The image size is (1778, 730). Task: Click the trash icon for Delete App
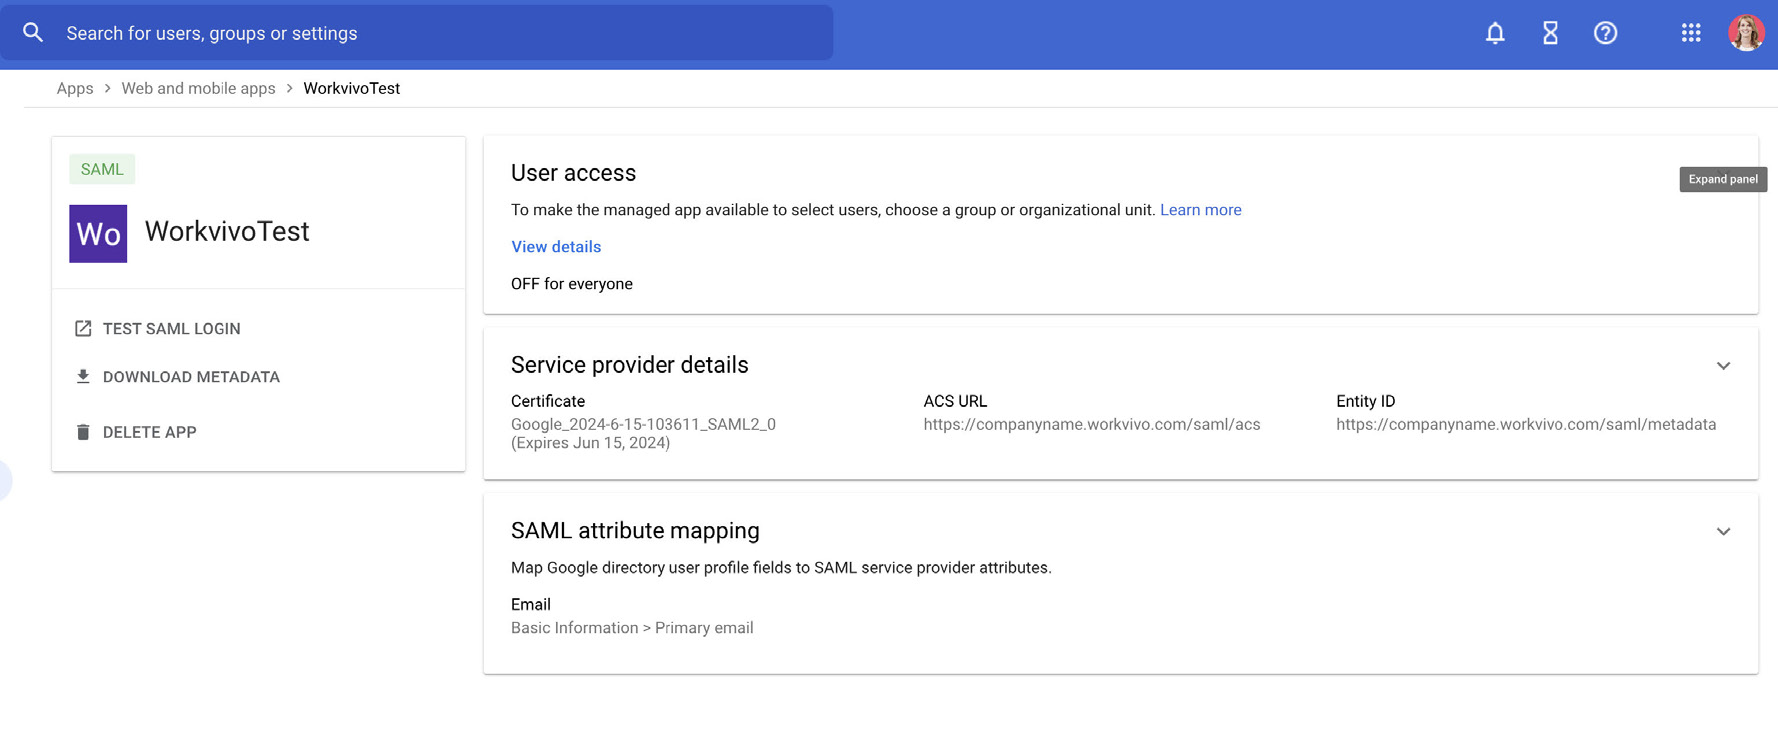coord(83,432)
